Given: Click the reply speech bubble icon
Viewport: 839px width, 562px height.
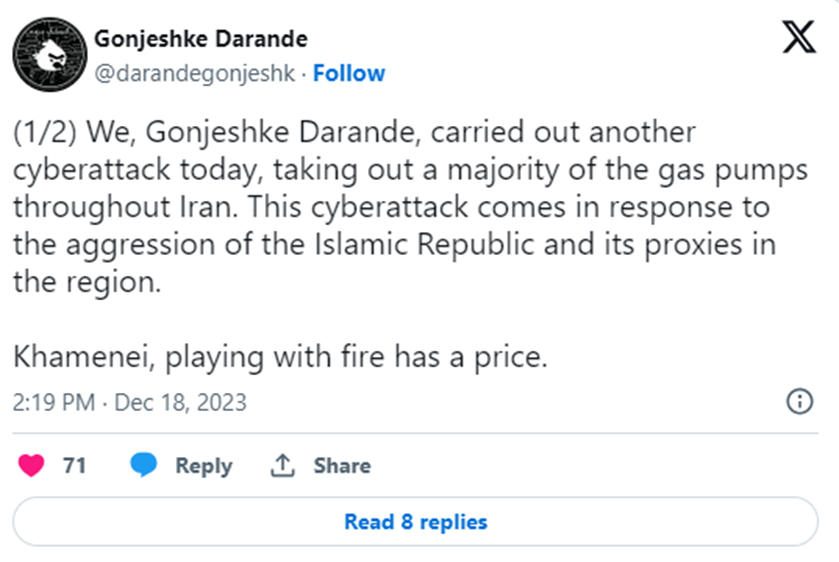Looking at the screenshot, I should (145, 465).
